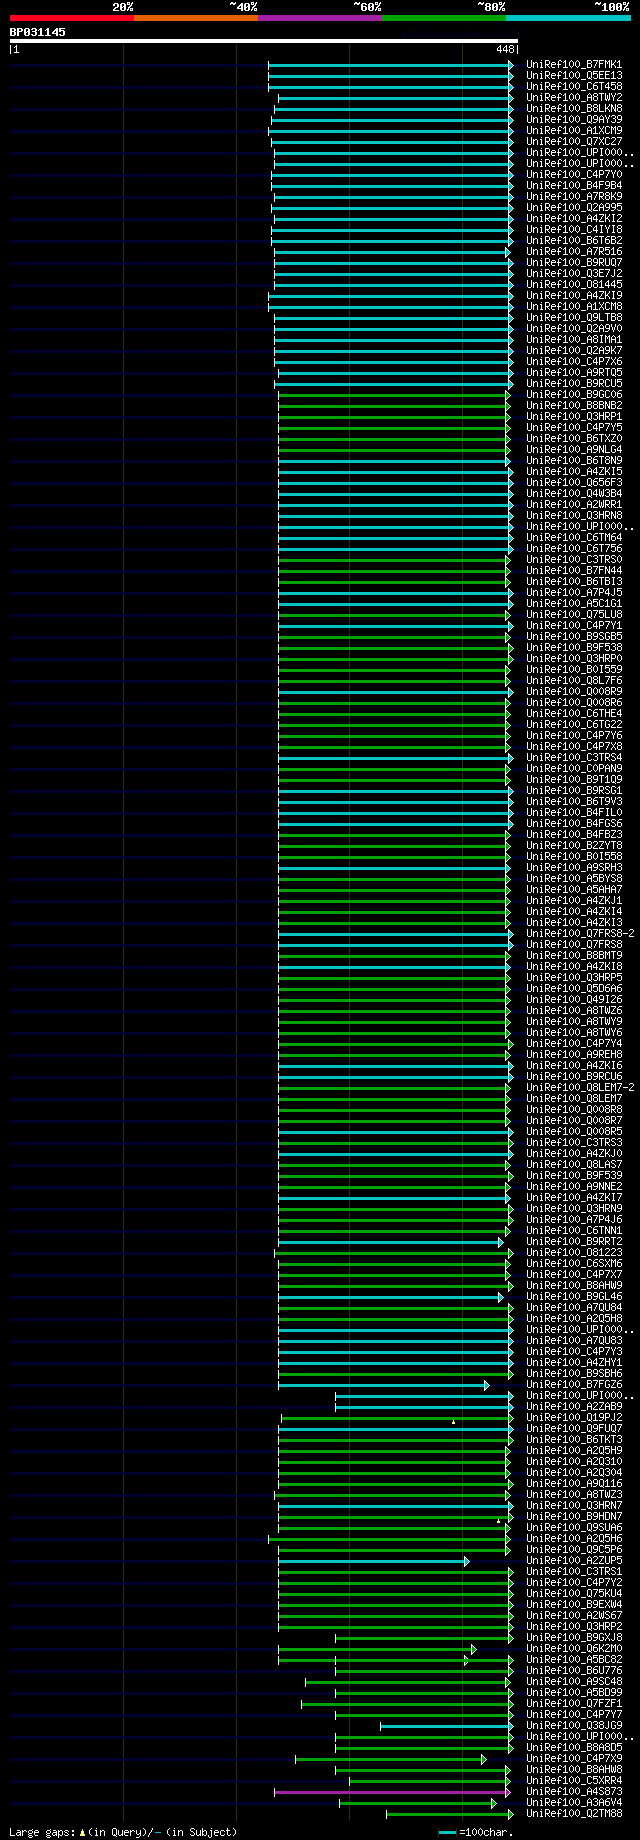Select label UniRef100_B9RUQ7

coord(574,262)
